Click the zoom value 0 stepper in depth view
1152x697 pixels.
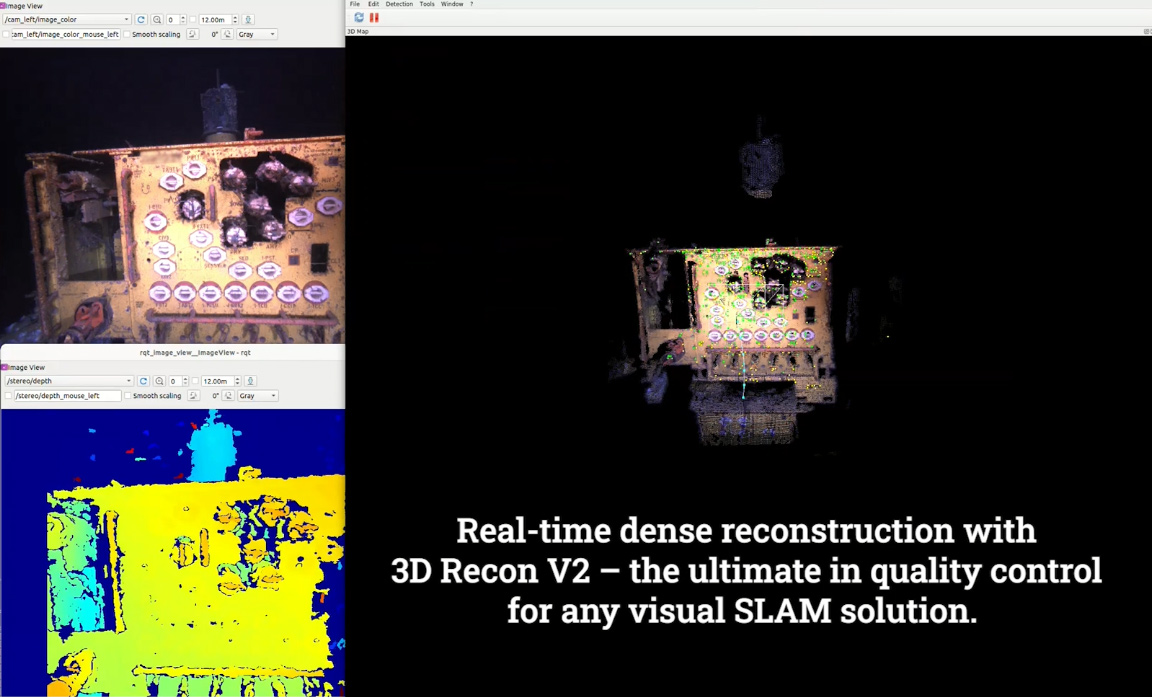pos(179,381)
